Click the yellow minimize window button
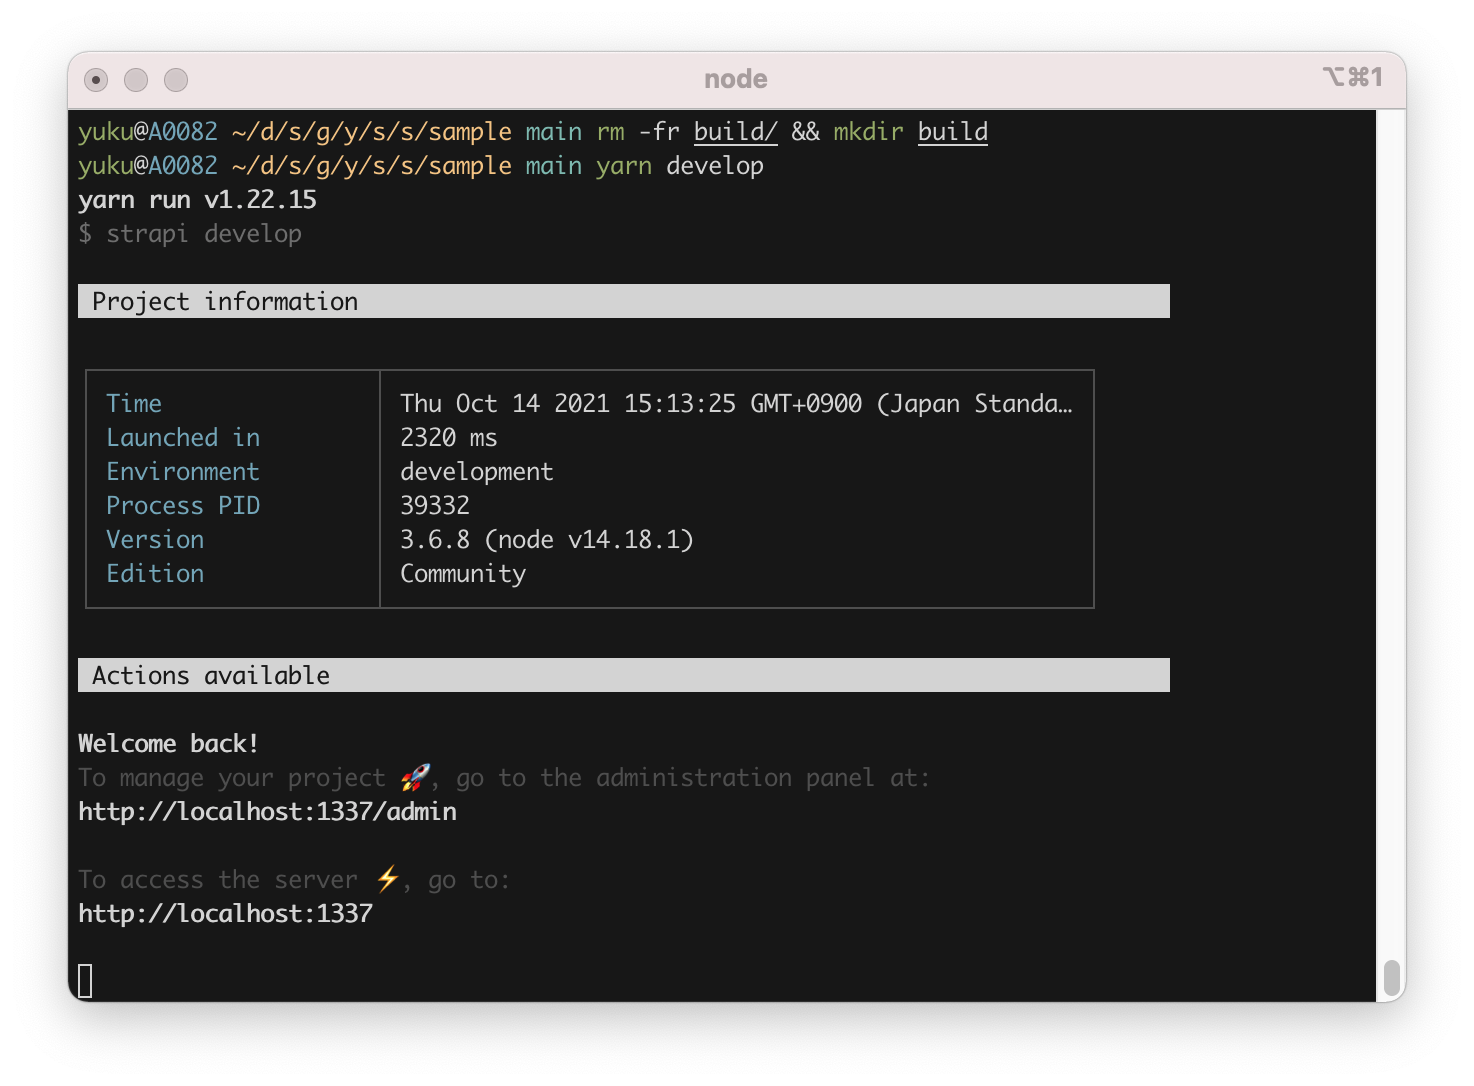Screen dimensions: 1474x1086 click(x=136, y=80)
